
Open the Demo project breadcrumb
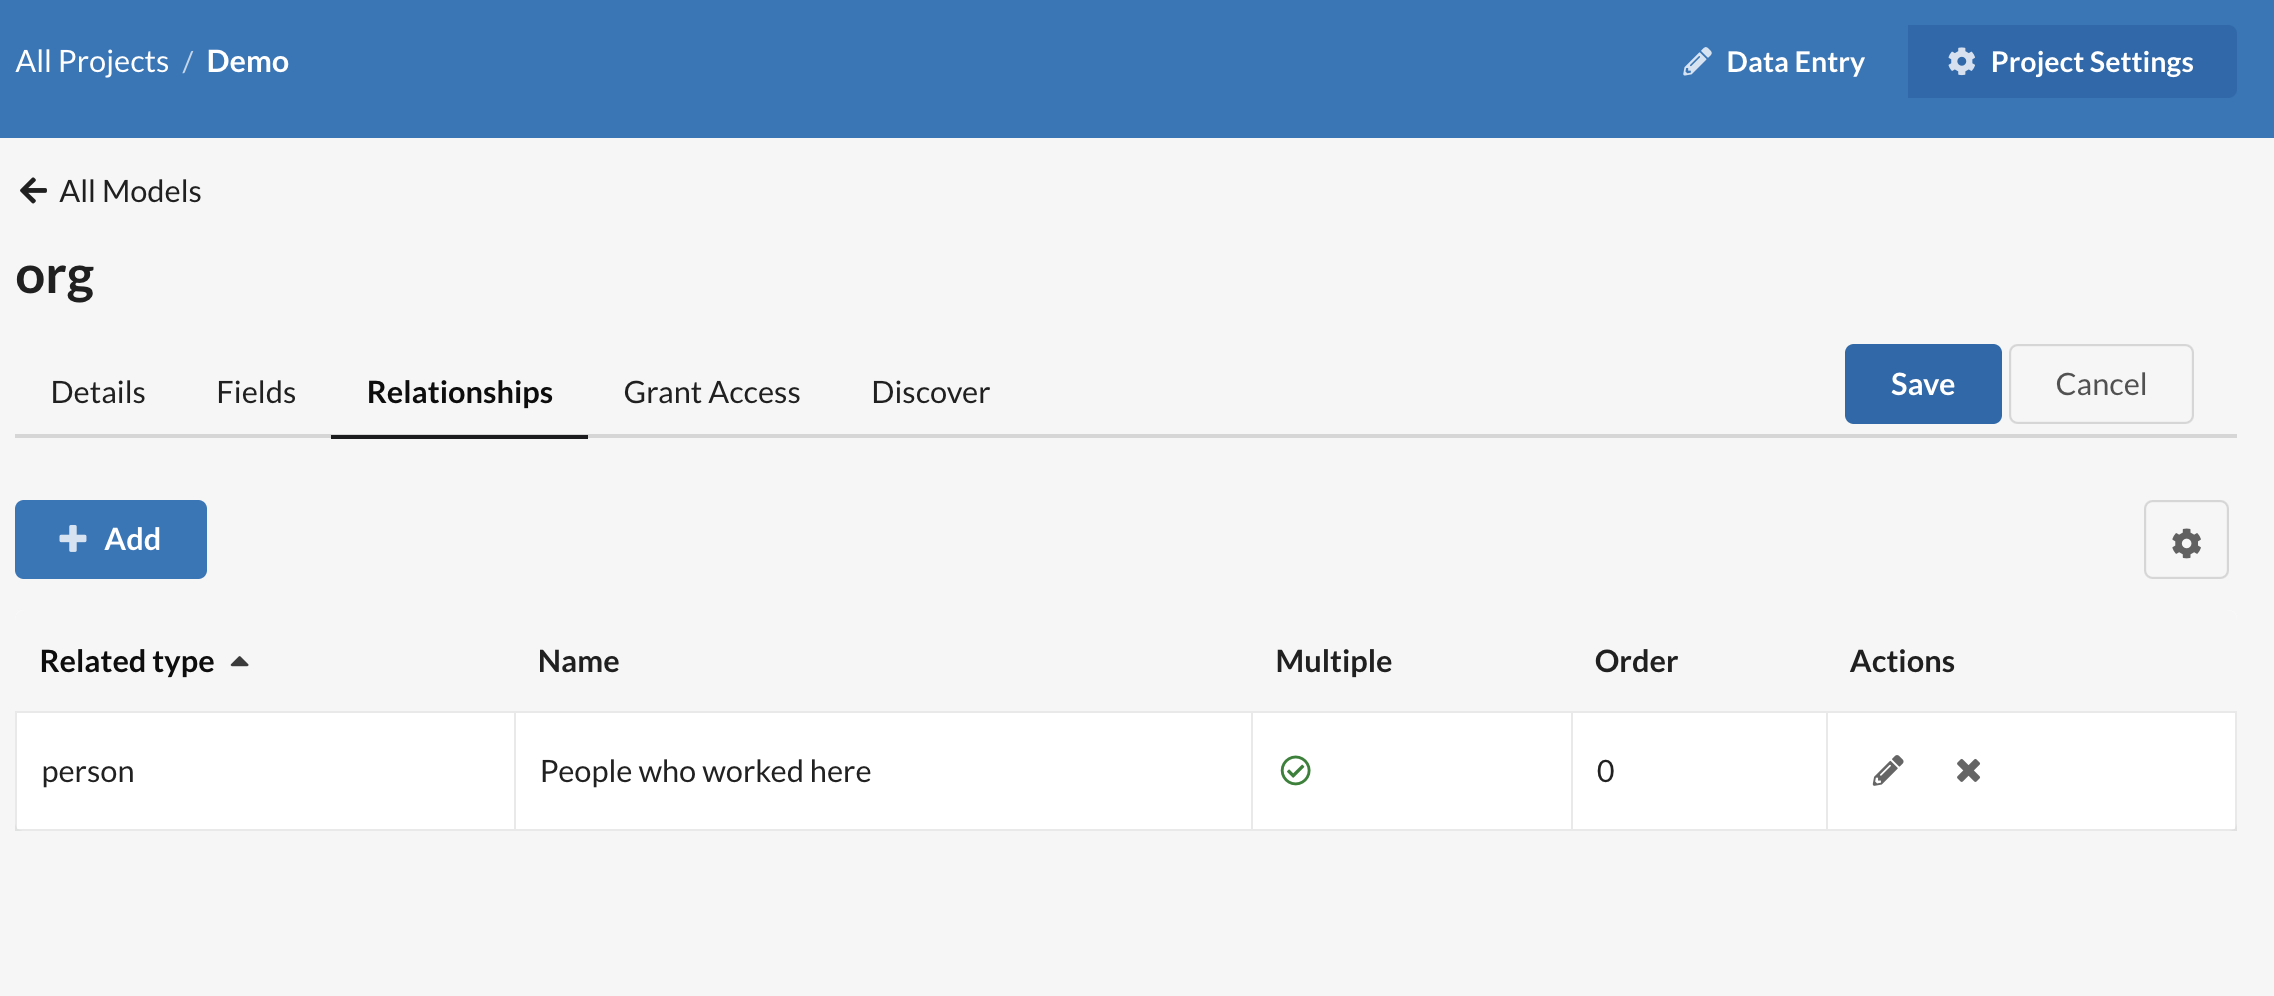tap(248, 62)
